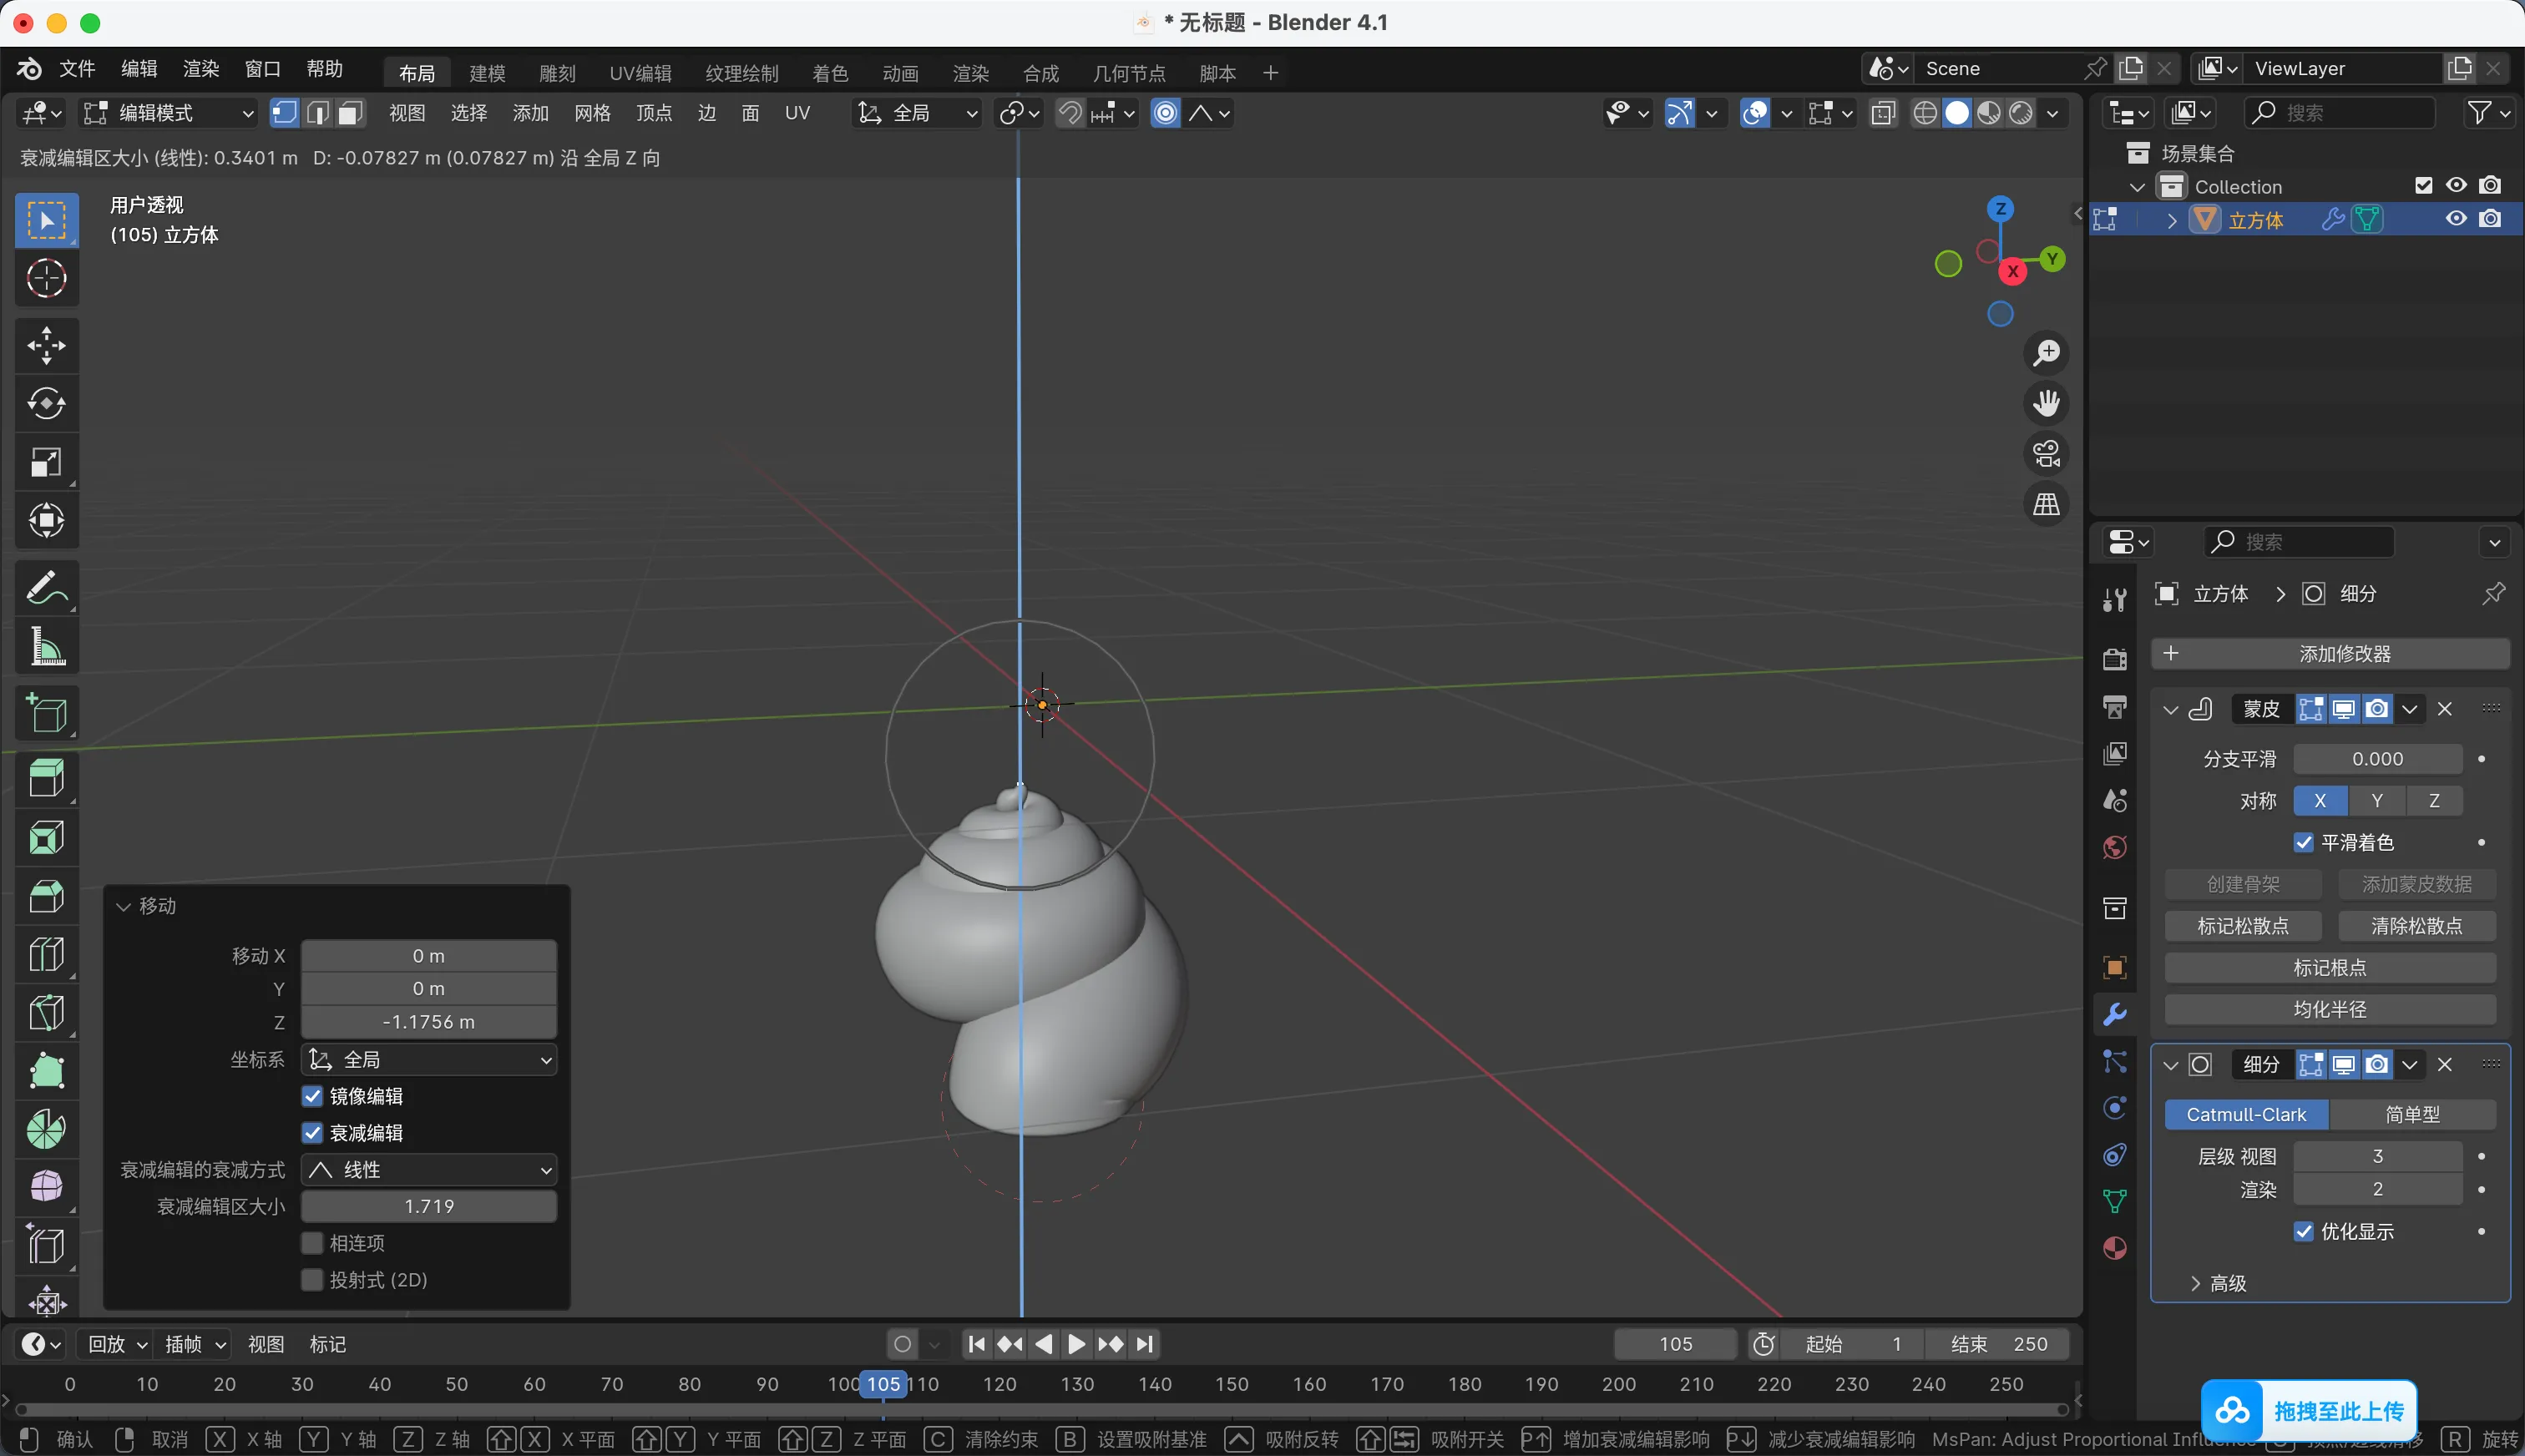Toggle the proportional editing icon in header
Viewport: 2525px width, 1456px height.
pos(1165,113)
